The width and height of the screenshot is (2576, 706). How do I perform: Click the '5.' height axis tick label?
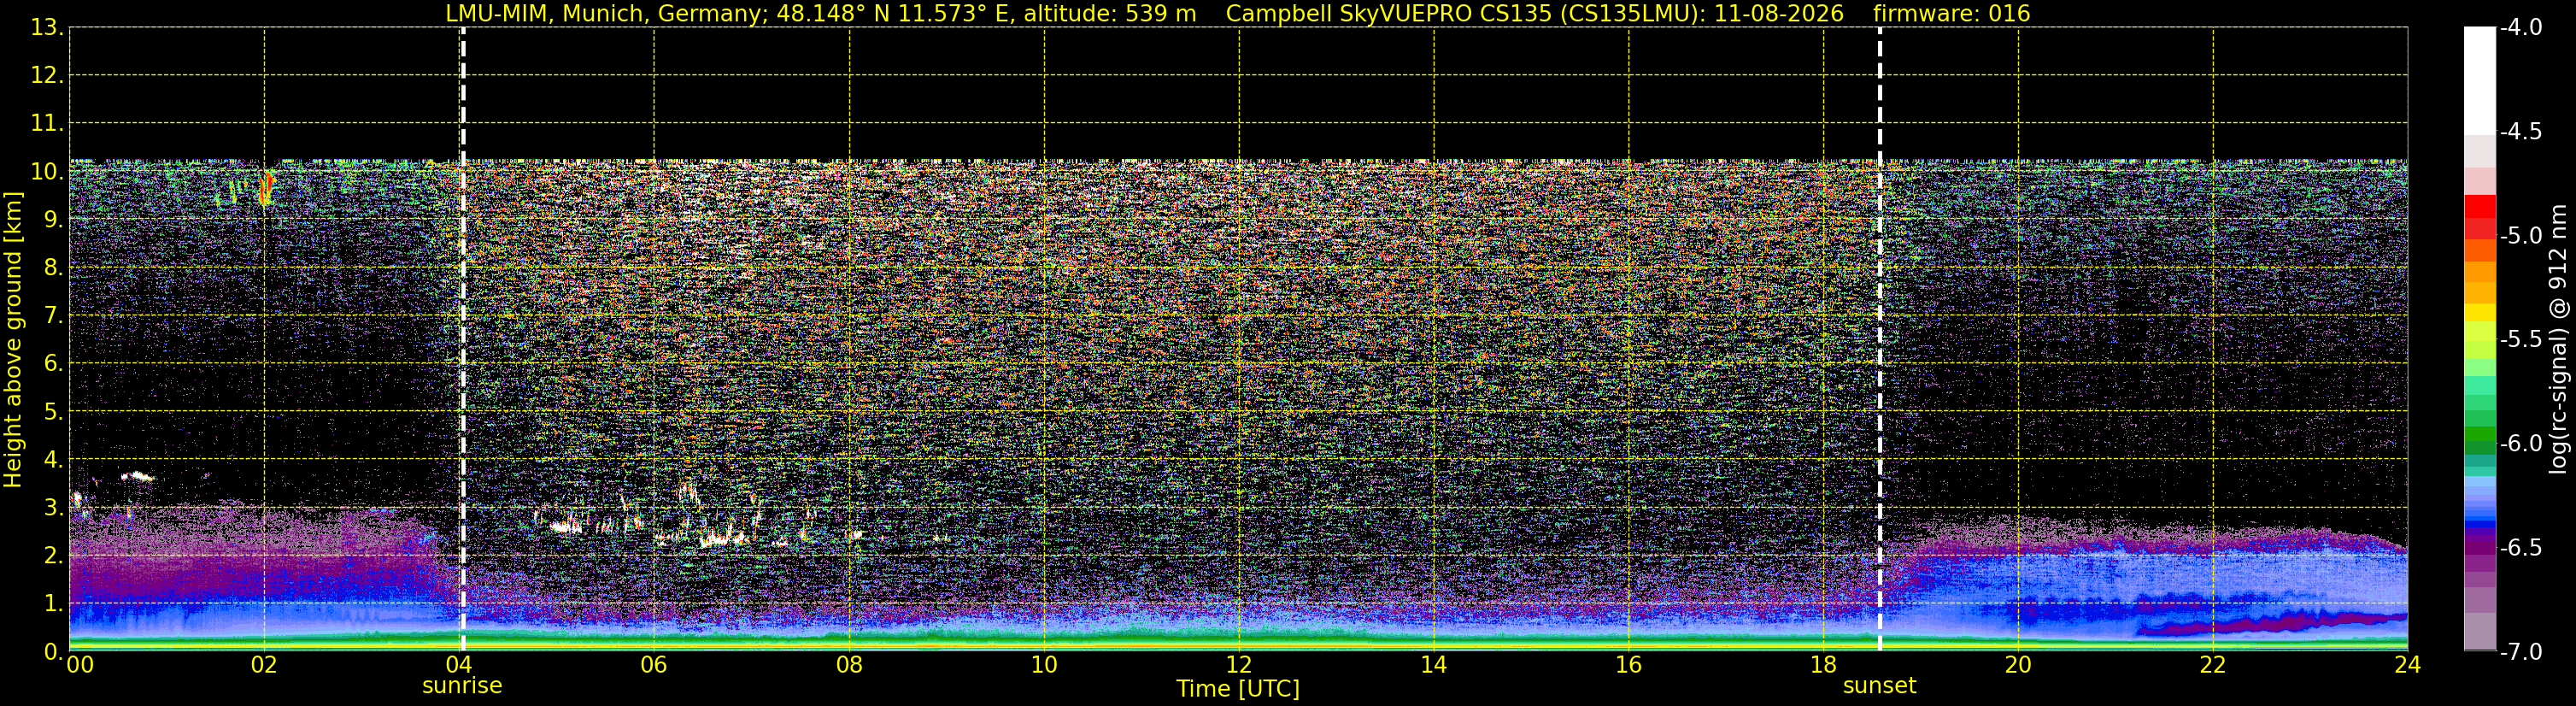pyautogui.click(x=53, y=411)
